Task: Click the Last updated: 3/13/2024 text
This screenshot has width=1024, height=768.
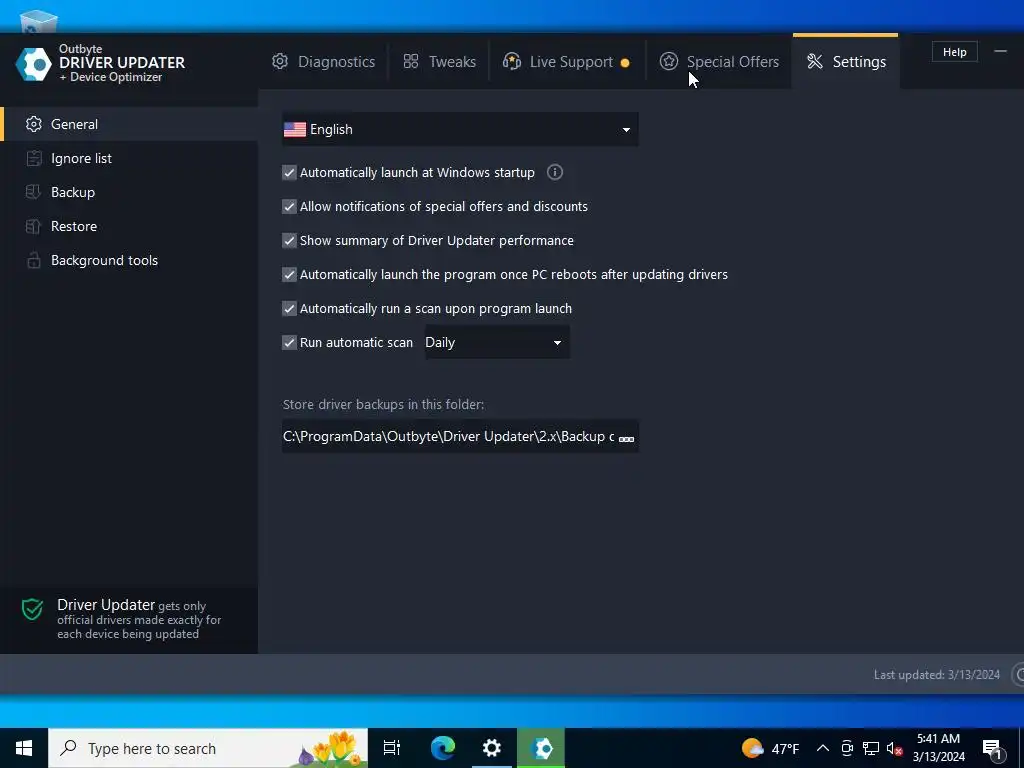Action: [936, 675]
